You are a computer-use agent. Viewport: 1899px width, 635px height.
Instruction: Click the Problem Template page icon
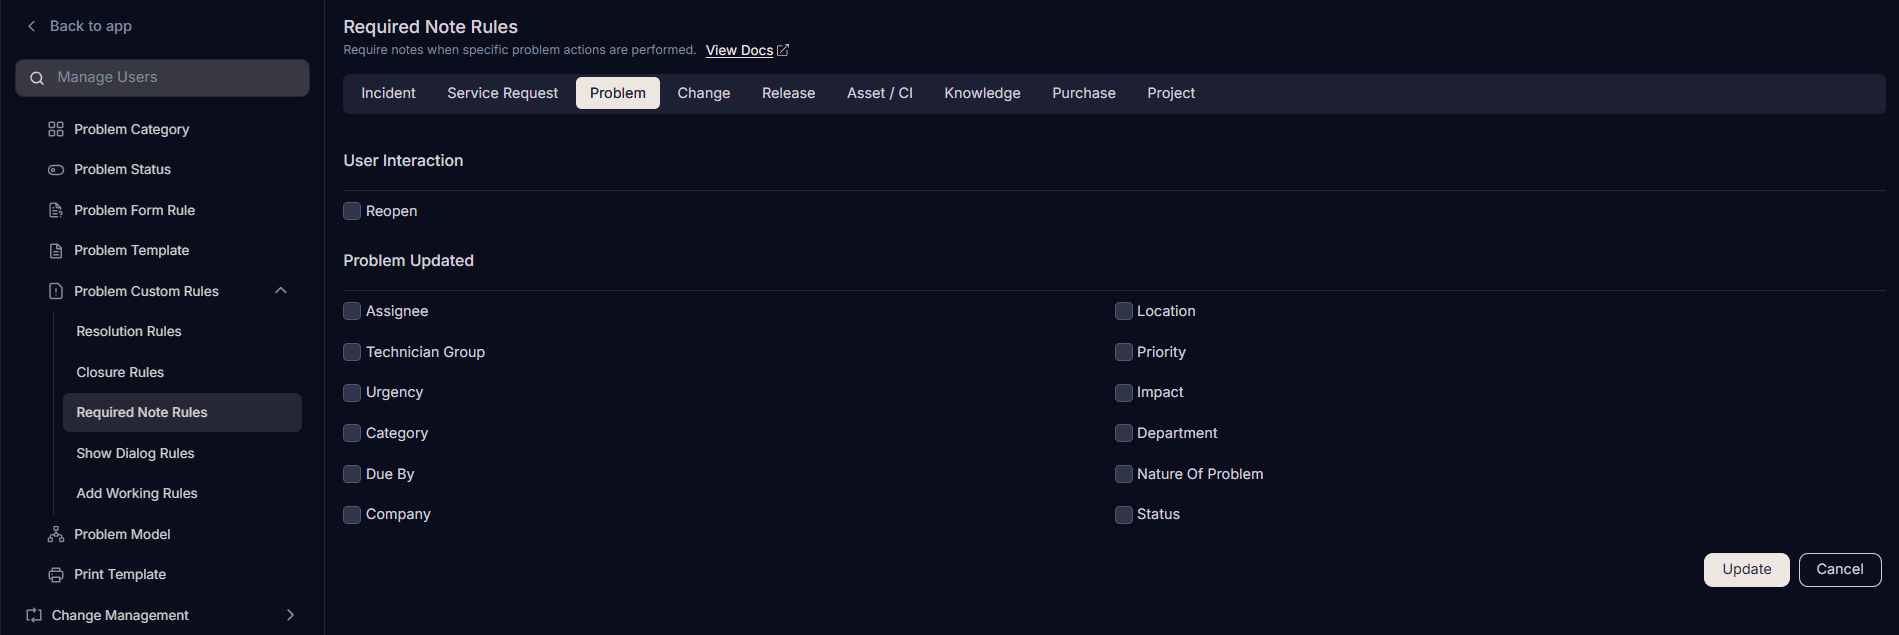coord(56,251)
